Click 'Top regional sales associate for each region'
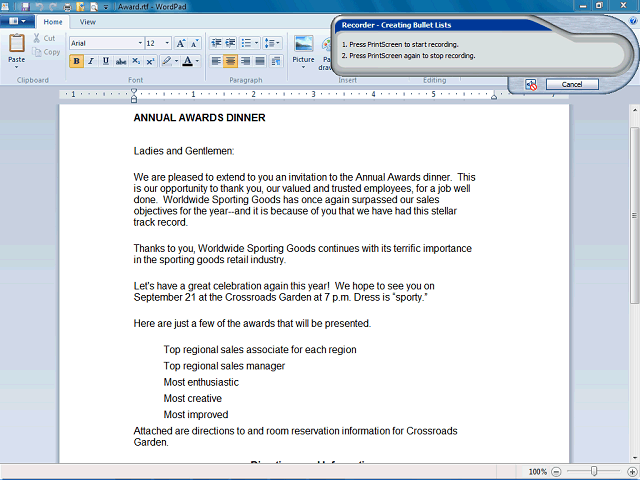This screenshot has width=640, height=480. 260,349
